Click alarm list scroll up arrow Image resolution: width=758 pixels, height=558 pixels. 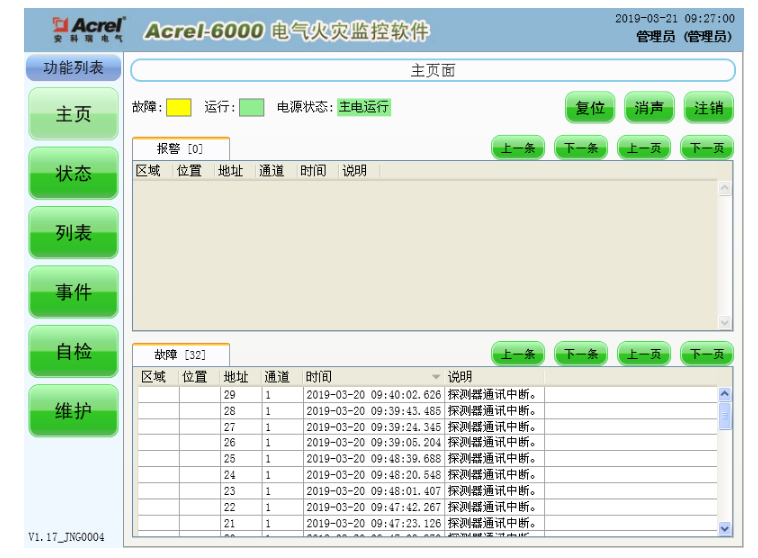725,188
